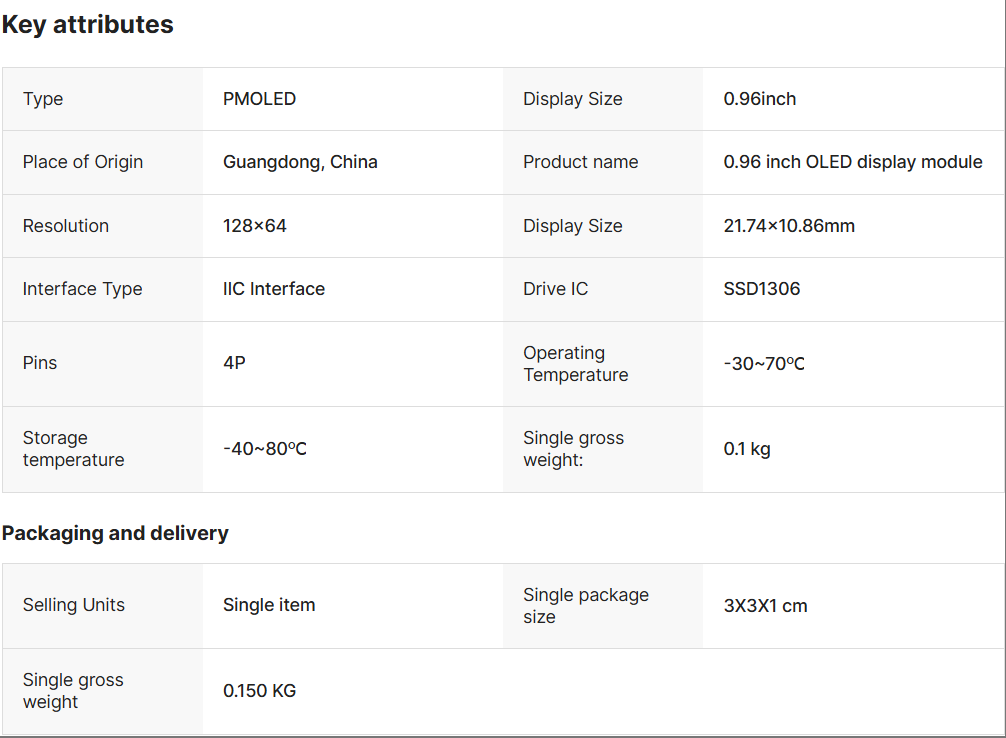This screenshot has height=738, width=1006.
Task: Click the 0.1 kg weight value
Action: (x=746, y=449)
